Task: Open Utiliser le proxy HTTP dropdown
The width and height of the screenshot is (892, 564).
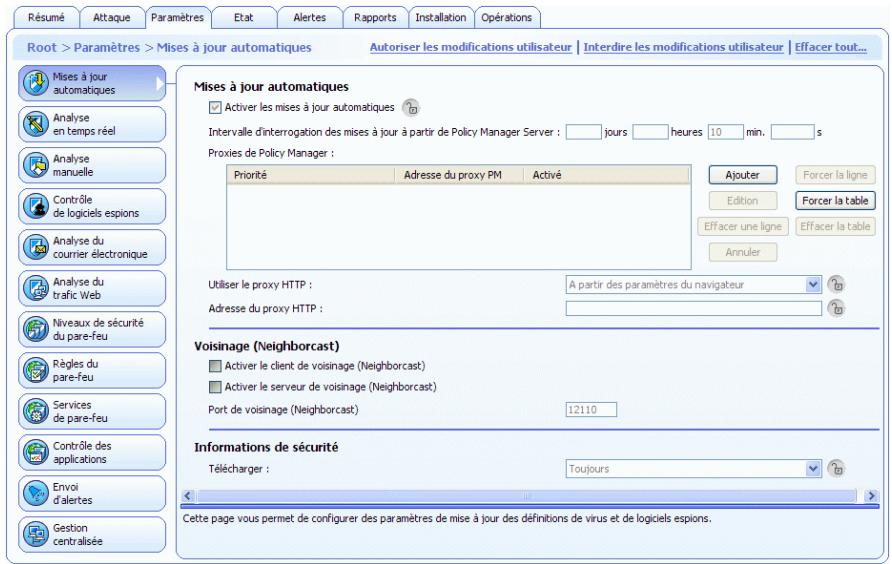Action: pyautogui.click(x=693, y=285)
